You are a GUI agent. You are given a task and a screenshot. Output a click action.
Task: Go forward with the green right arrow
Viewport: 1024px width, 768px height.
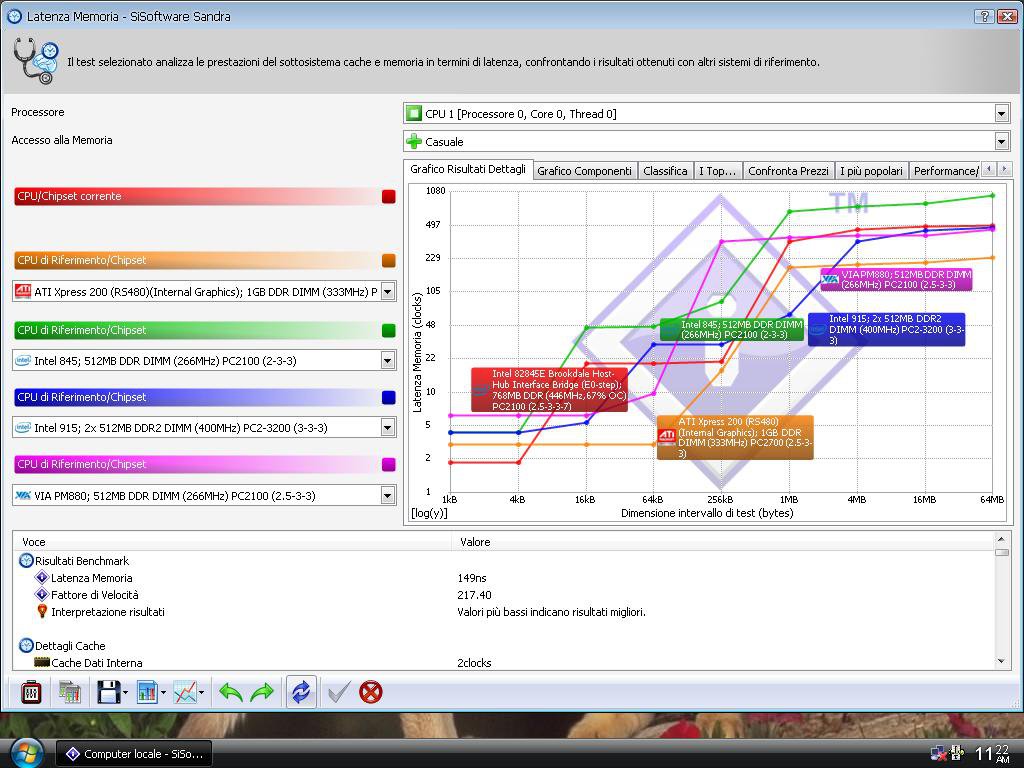click(x=262, y=692)
